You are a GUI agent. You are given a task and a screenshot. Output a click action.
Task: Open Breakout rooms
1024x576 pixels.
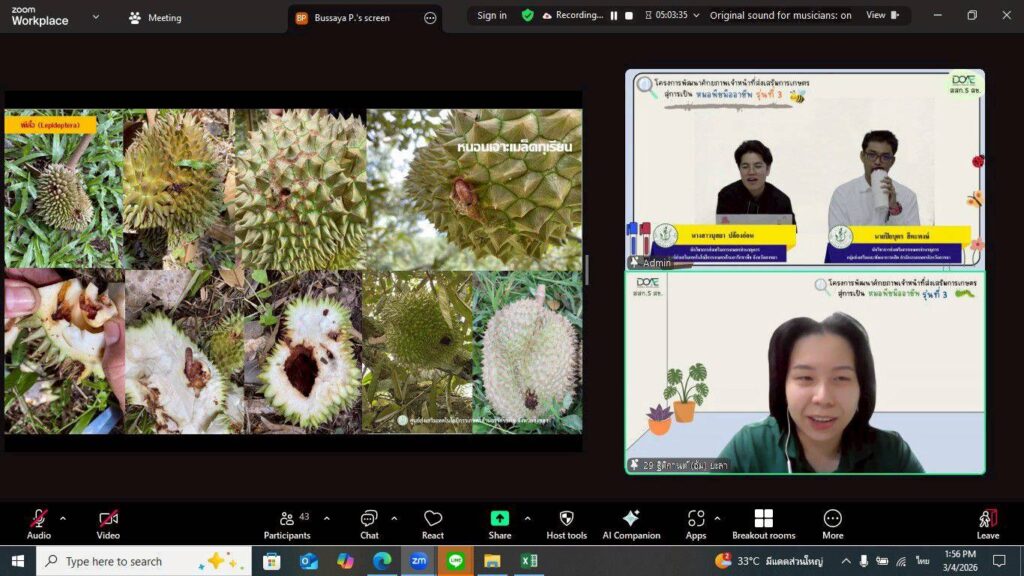coord(763,523)
